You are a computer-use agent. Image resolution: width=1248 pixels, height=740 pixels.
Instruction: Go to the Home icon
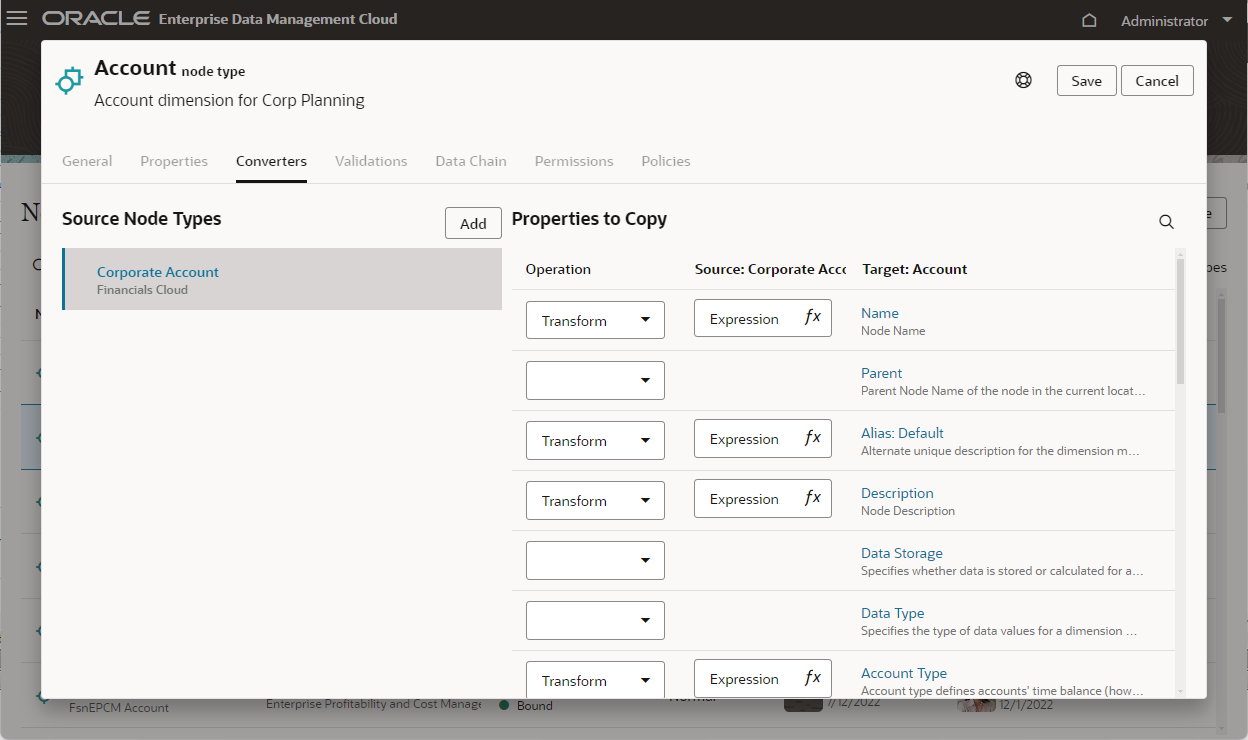click(1090, 20)
